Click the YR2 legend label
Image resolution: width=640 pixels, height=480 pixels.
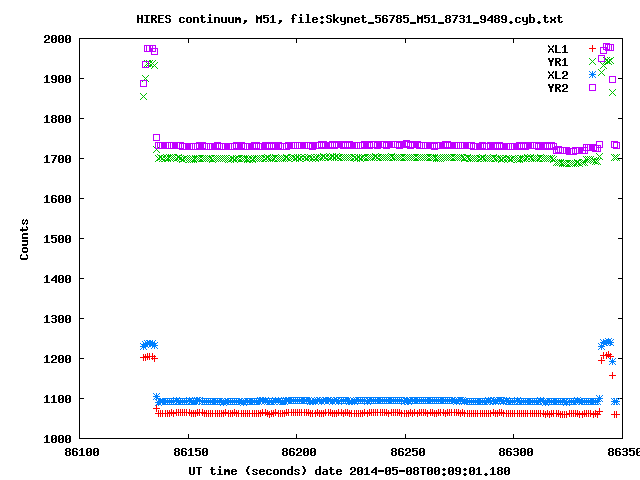click(558, 89)
